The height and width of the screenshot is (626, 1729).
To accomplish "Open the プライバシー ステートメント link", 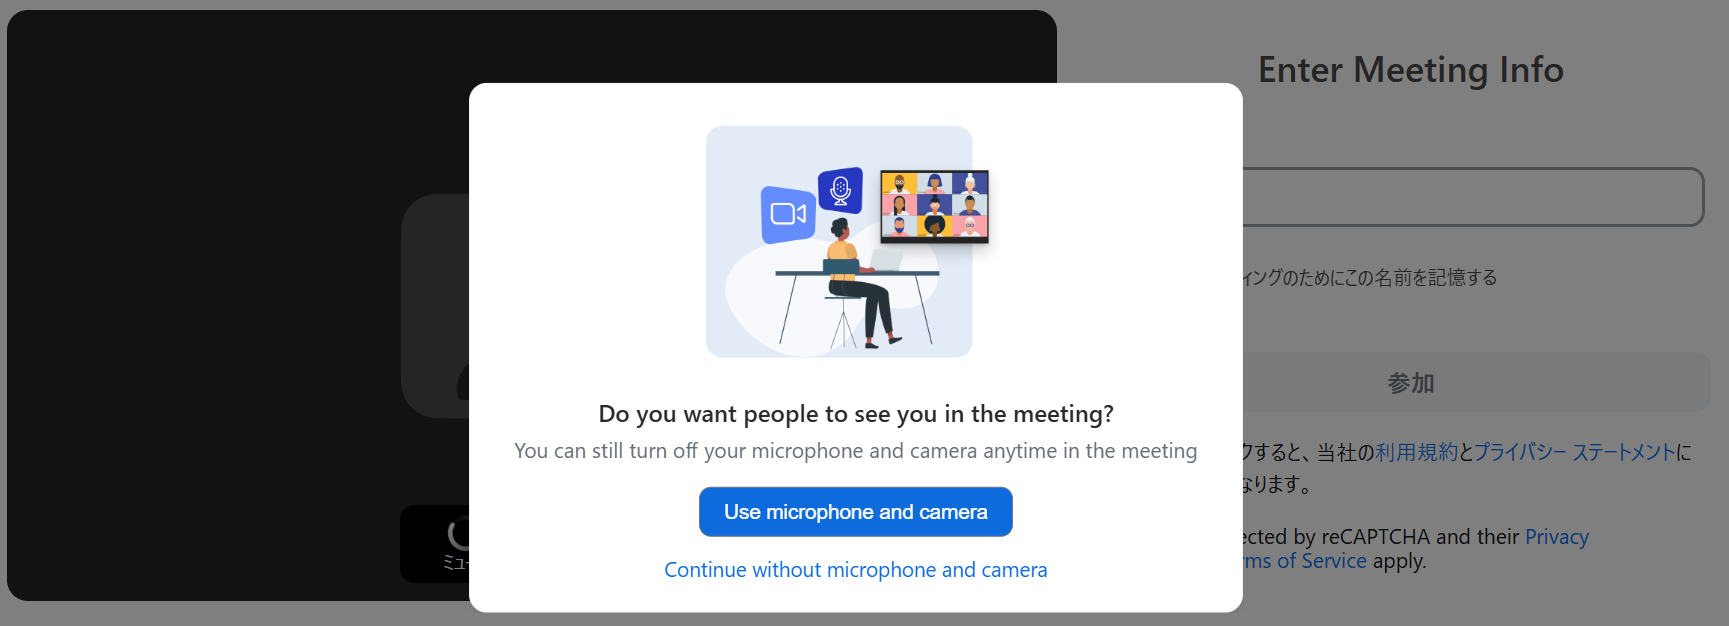I will click(x=1575, y=452).
